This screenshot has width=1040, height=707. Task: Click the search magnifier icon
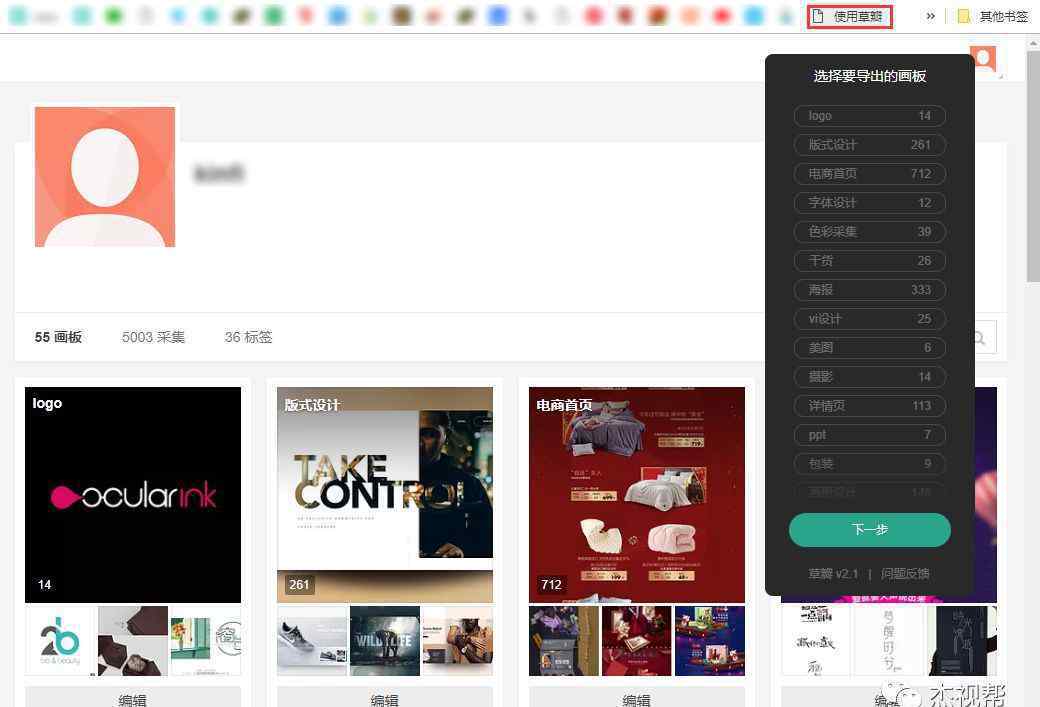[x=981, y=338]
